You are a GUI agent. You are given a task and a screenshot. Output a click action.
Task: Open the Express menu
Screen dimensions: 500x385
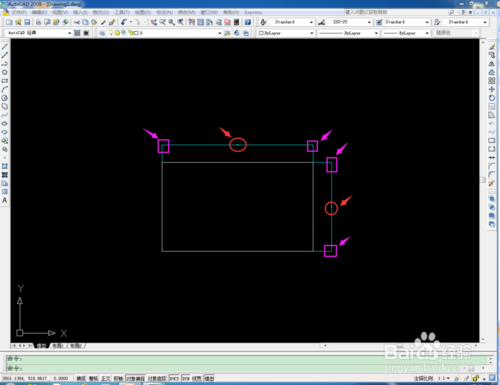253,12
